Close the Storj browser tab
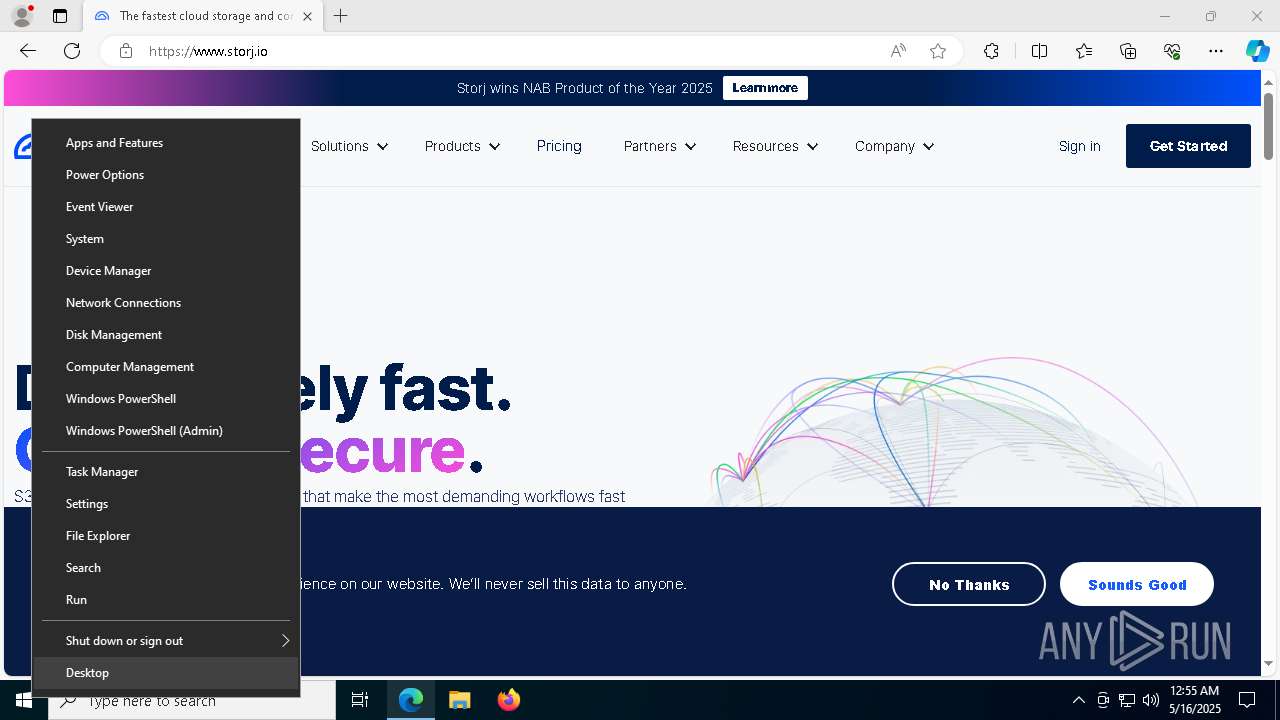Screen dimensions: 1280x720 pos(308,16)
